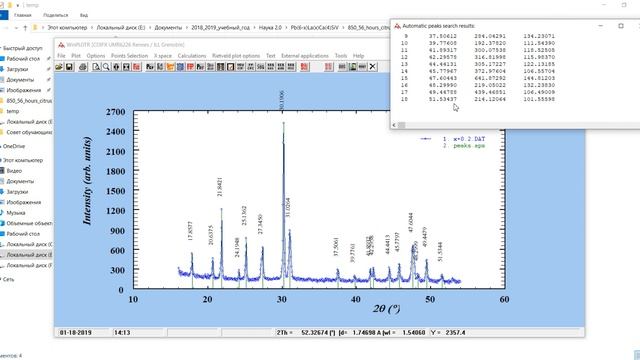Open the Options menu
This screenshot has width=640, height=360.
click(x=96, y=56)
